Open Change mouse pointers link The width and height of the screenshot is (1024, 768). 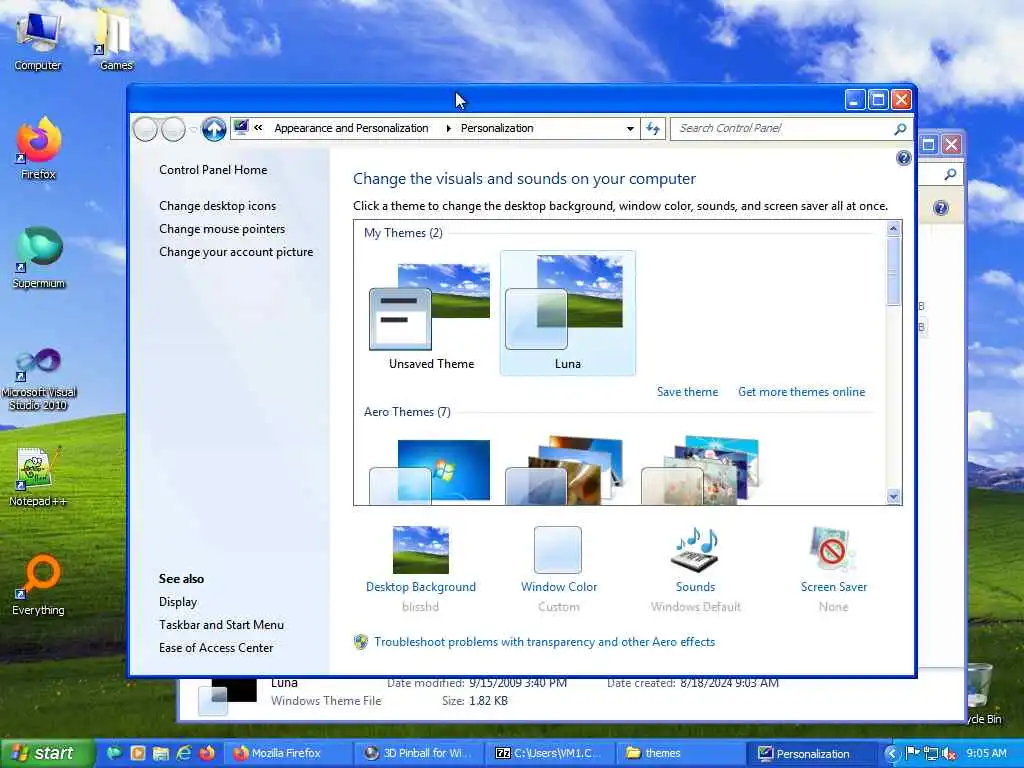[x=222, y=229]
